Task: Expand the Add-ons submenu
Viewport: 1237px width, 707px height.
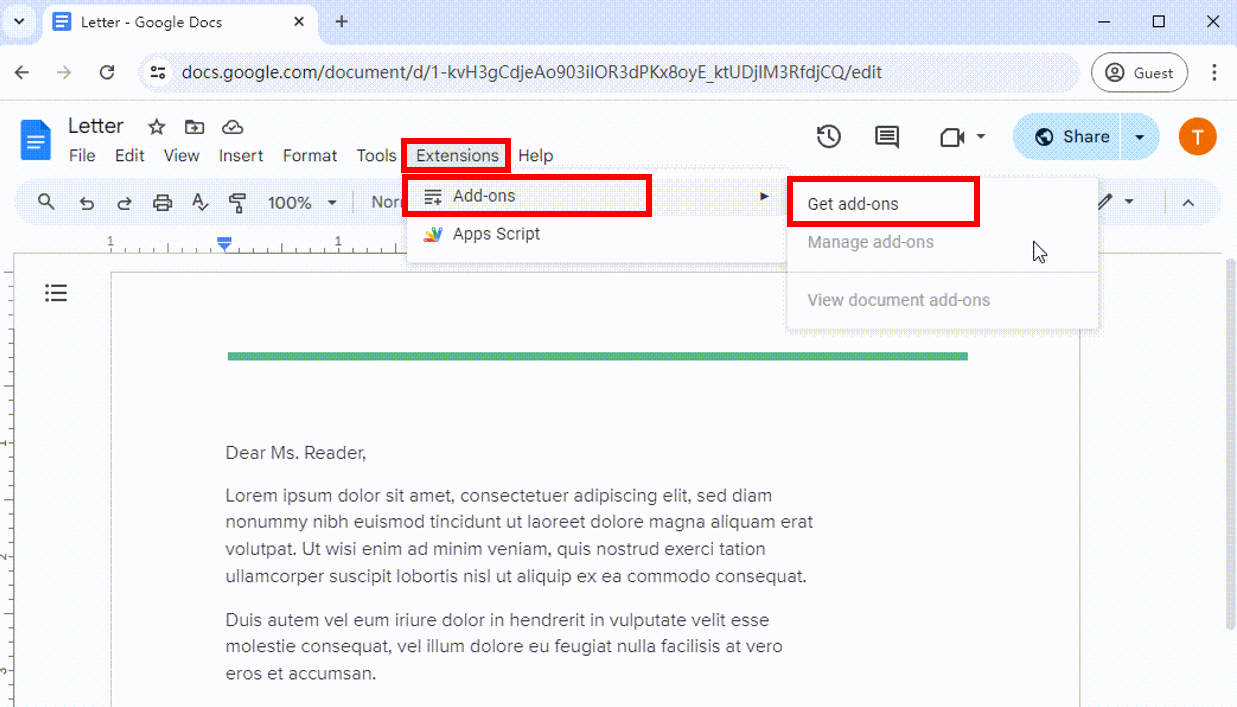Action: [598, 196]
